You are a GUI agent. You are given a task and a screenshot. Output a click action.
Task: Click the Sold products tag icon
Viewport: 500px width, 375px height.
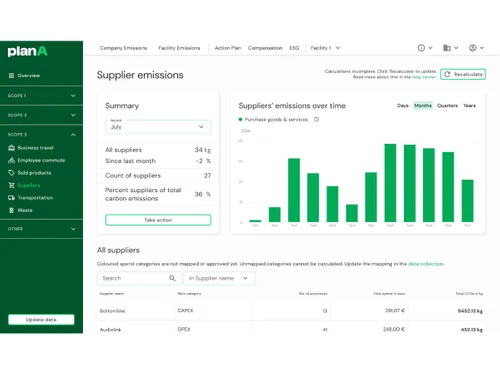pyautogui.click(x=11, y=173)
